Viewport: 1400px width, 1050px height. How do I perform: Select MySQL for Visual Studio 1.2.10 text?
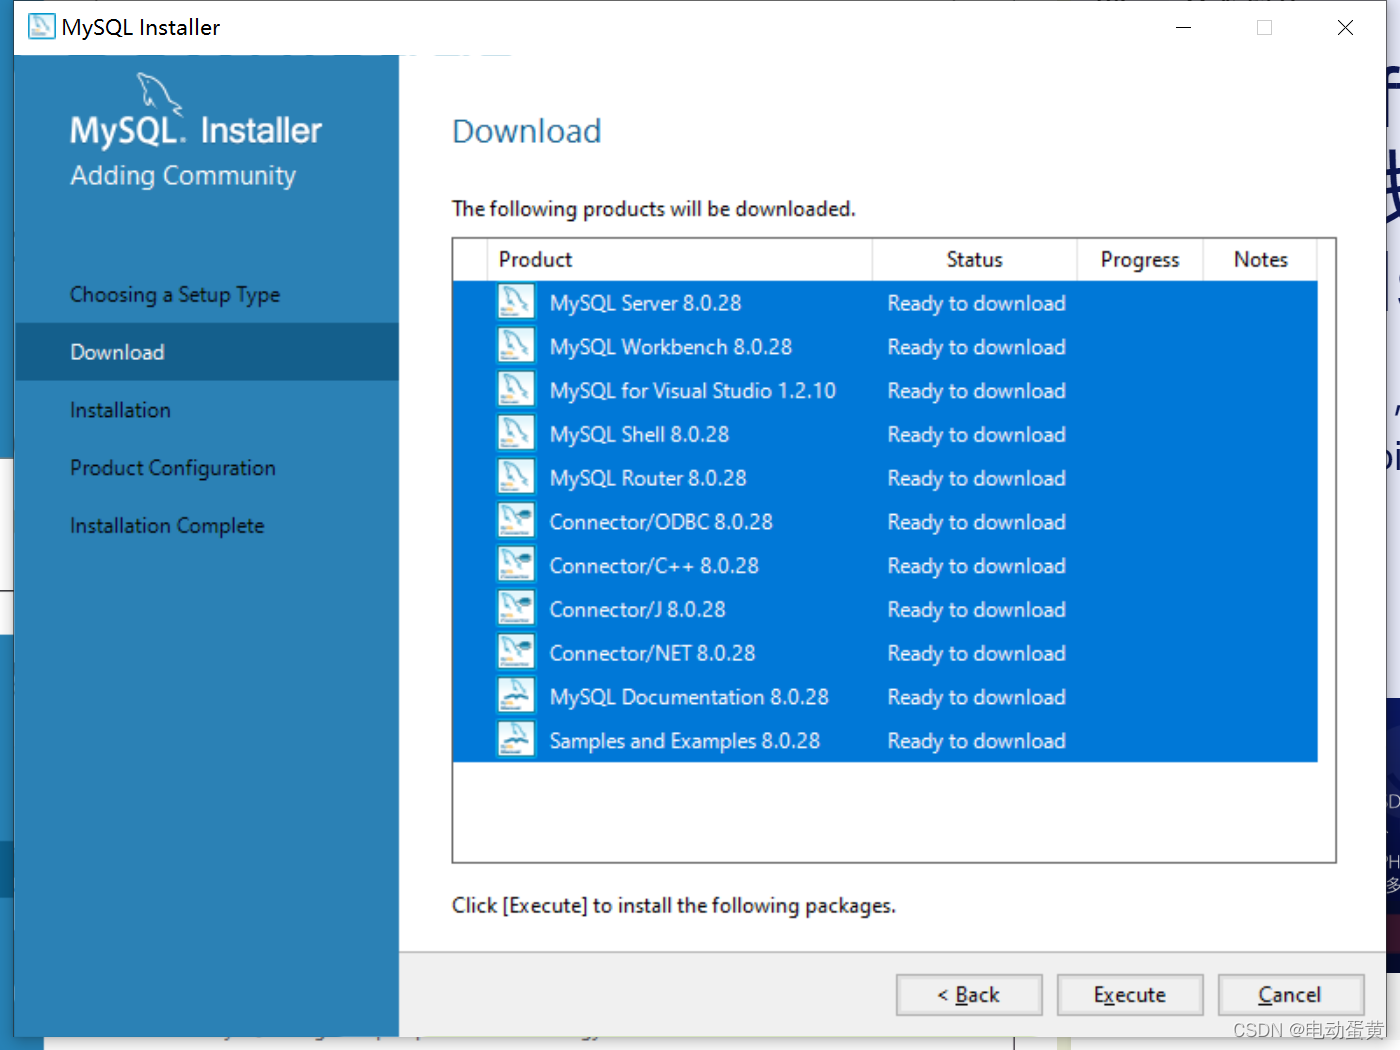[692, 391]
